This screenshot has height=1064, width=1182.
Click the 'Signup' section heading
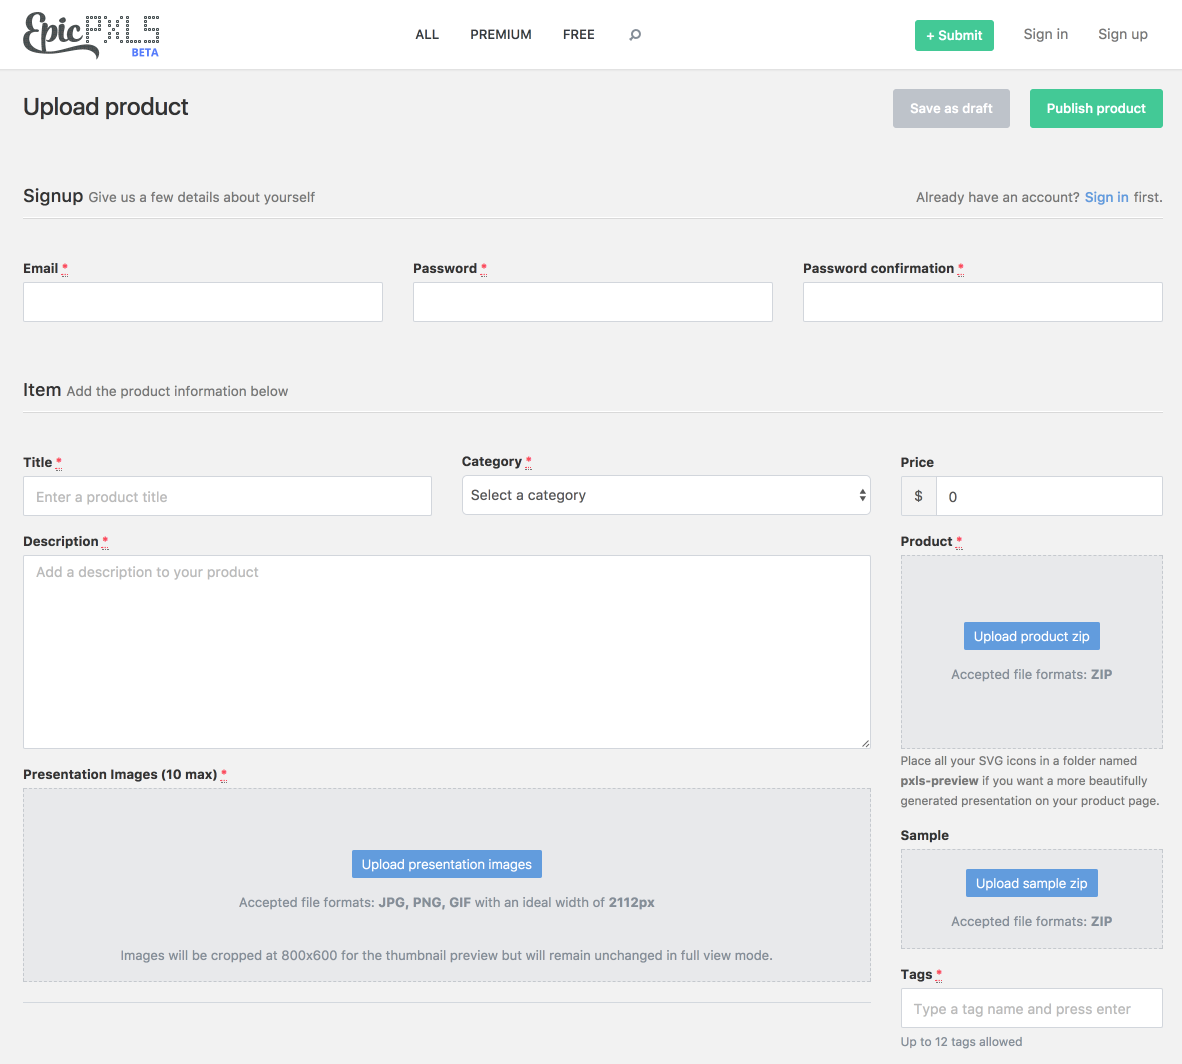click(53, 196)
